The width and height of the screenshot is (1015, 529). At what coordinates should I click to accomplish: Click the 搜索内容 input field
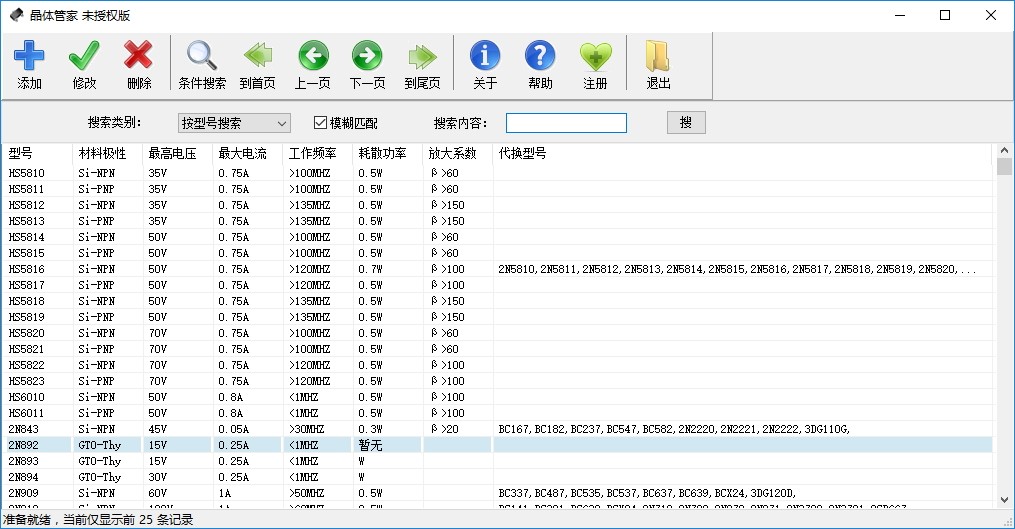566,123
